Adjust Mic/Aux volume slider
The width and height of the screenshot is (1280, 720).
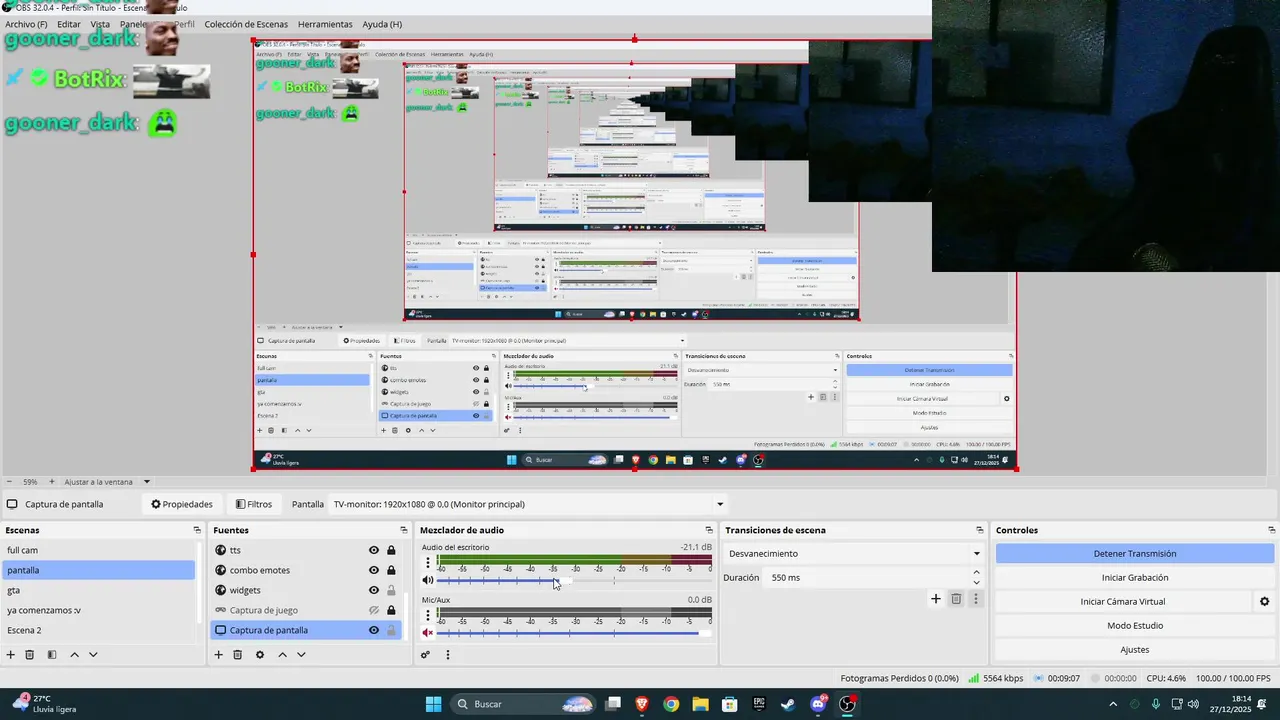tap(574, 633)
